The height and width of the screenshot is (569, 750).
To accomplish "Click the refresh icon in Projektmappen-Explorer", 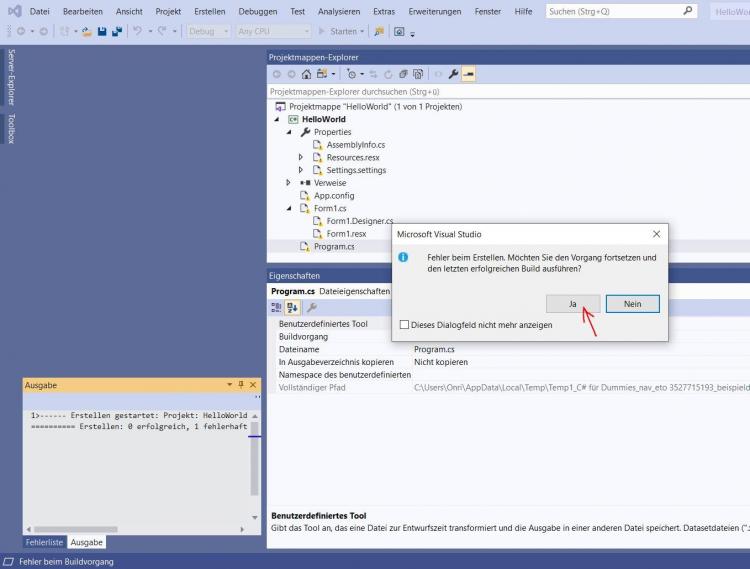I will pyautogui.click(x=388, y=74).
